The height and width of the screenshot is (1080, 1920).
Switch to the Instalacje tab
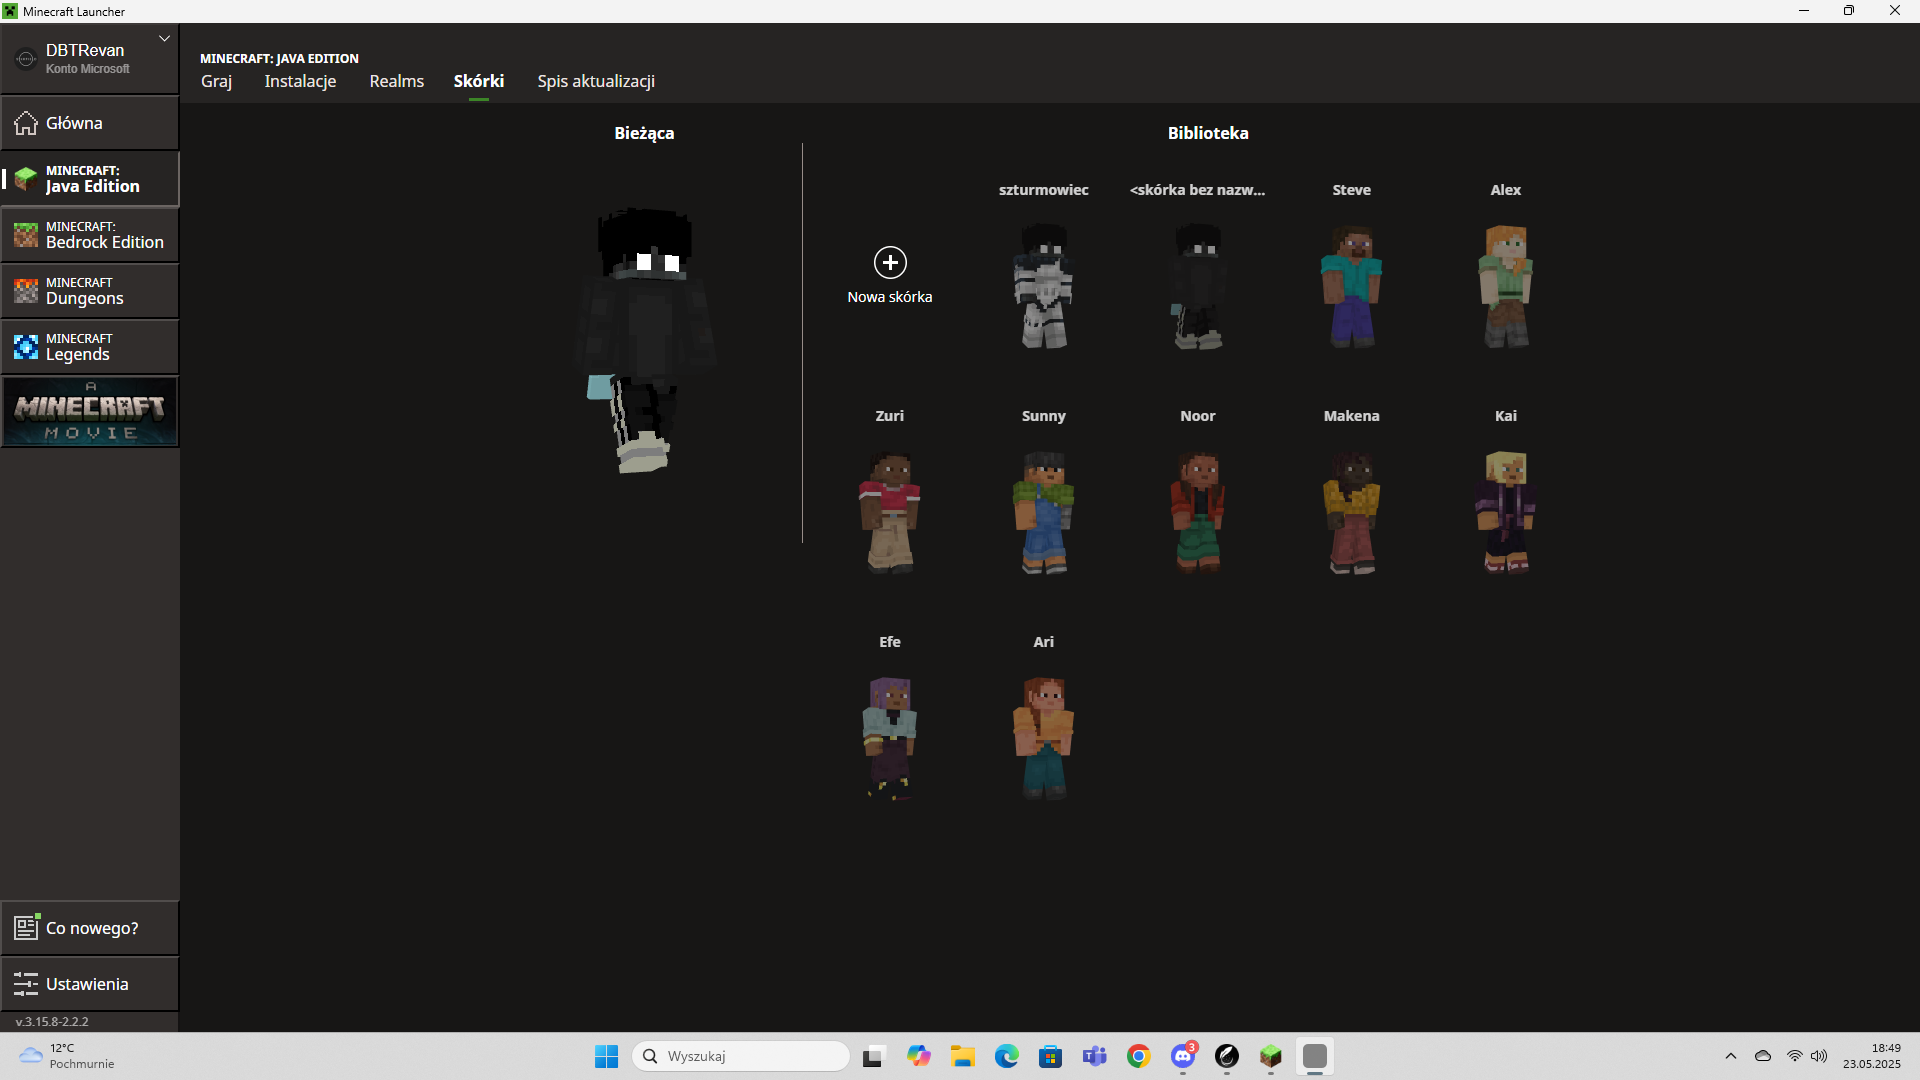(300, 81)
